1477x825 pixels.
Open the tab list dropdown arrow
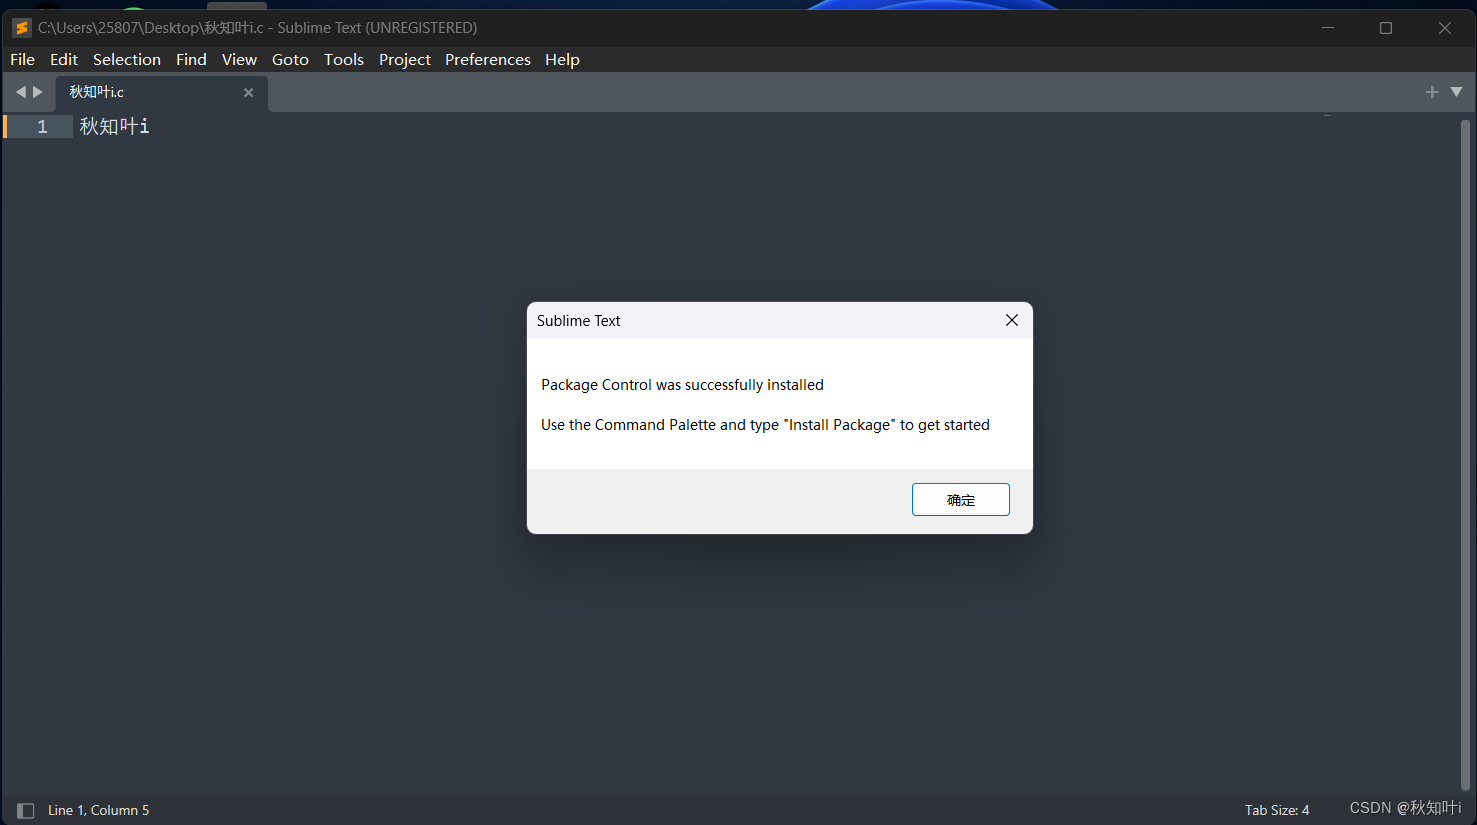coord(1456,92)
